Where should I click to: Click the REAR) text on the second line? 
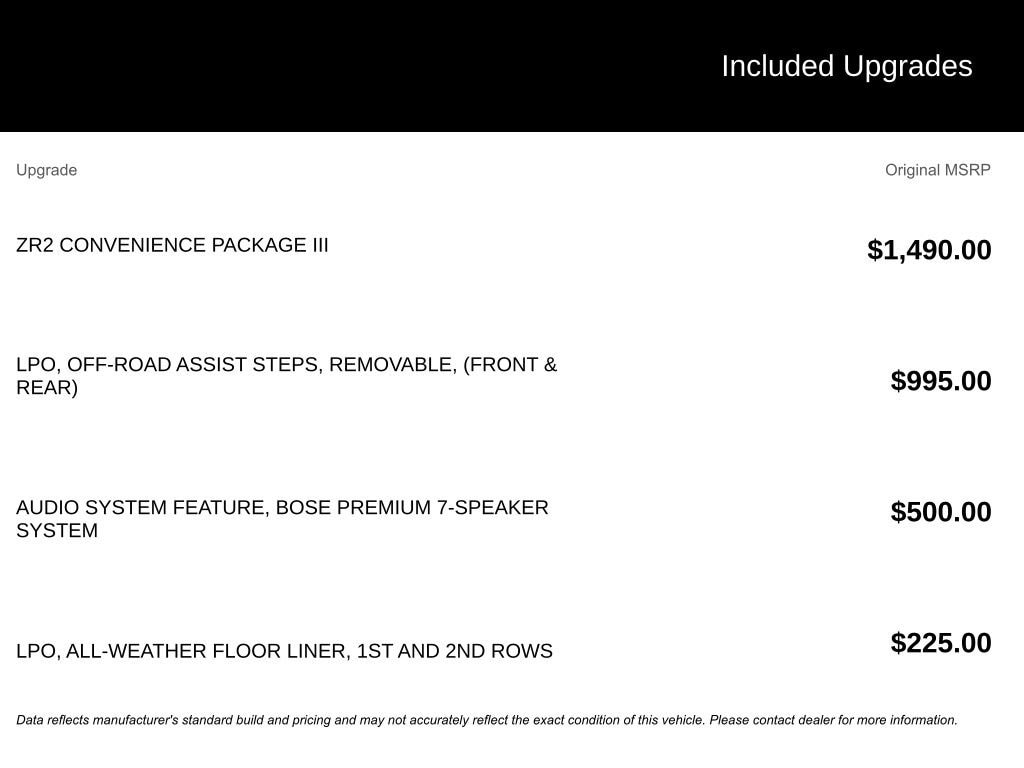47,388
